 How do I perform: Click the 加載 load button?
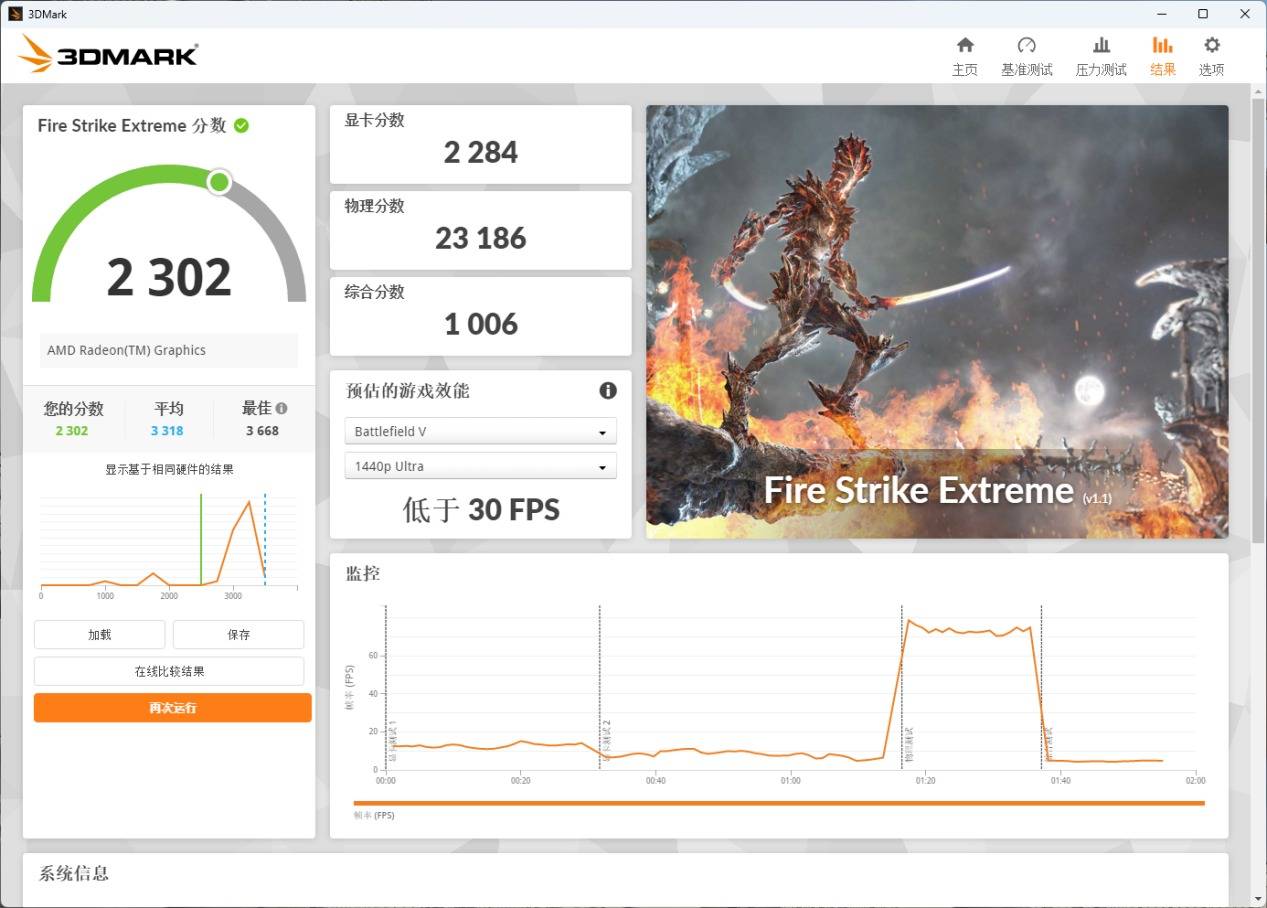tap(99, 635)
